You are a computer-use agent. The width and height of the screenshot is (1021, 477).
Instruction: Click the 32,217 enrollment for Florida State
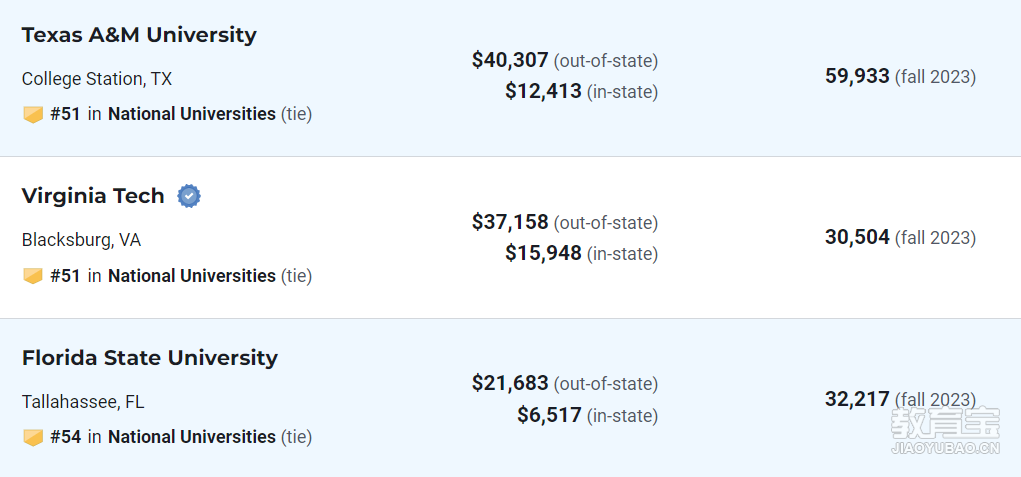(x=857, y=398)
